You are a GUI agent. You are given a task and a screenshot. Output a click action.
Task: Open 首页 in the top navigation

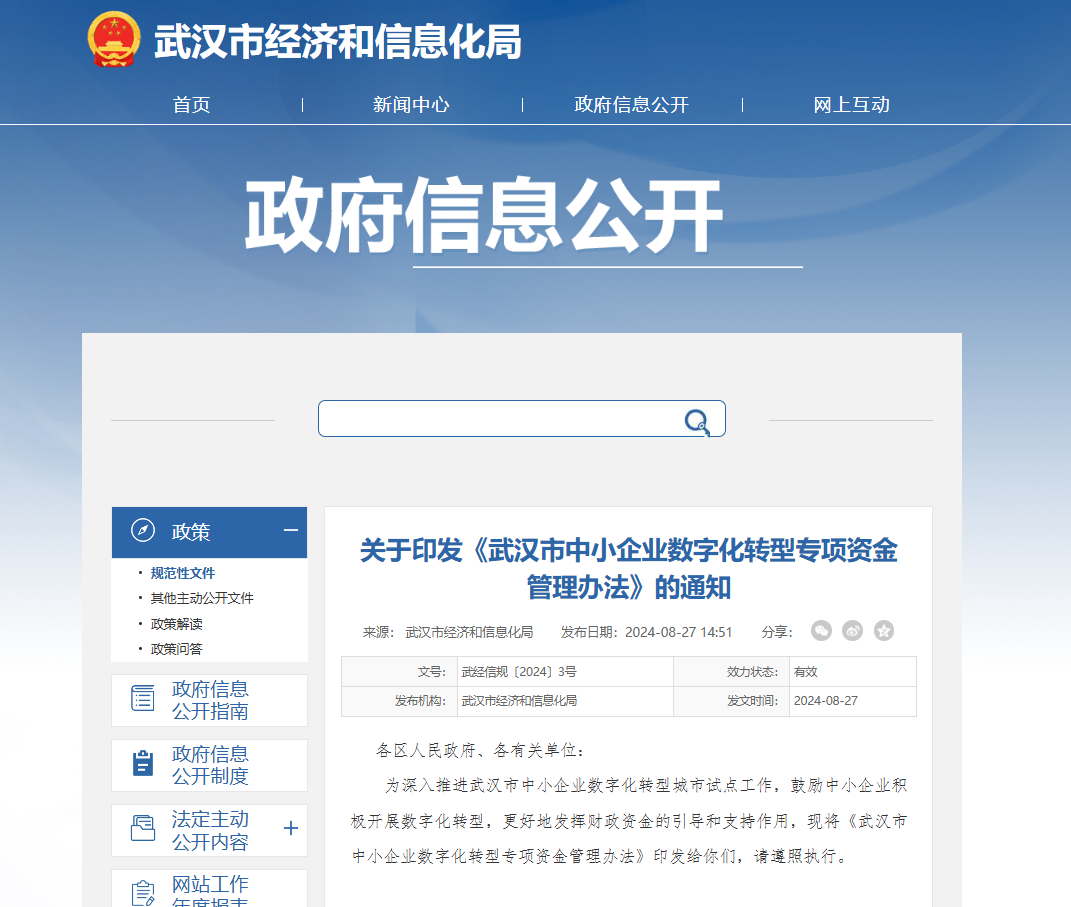[192, 105]
